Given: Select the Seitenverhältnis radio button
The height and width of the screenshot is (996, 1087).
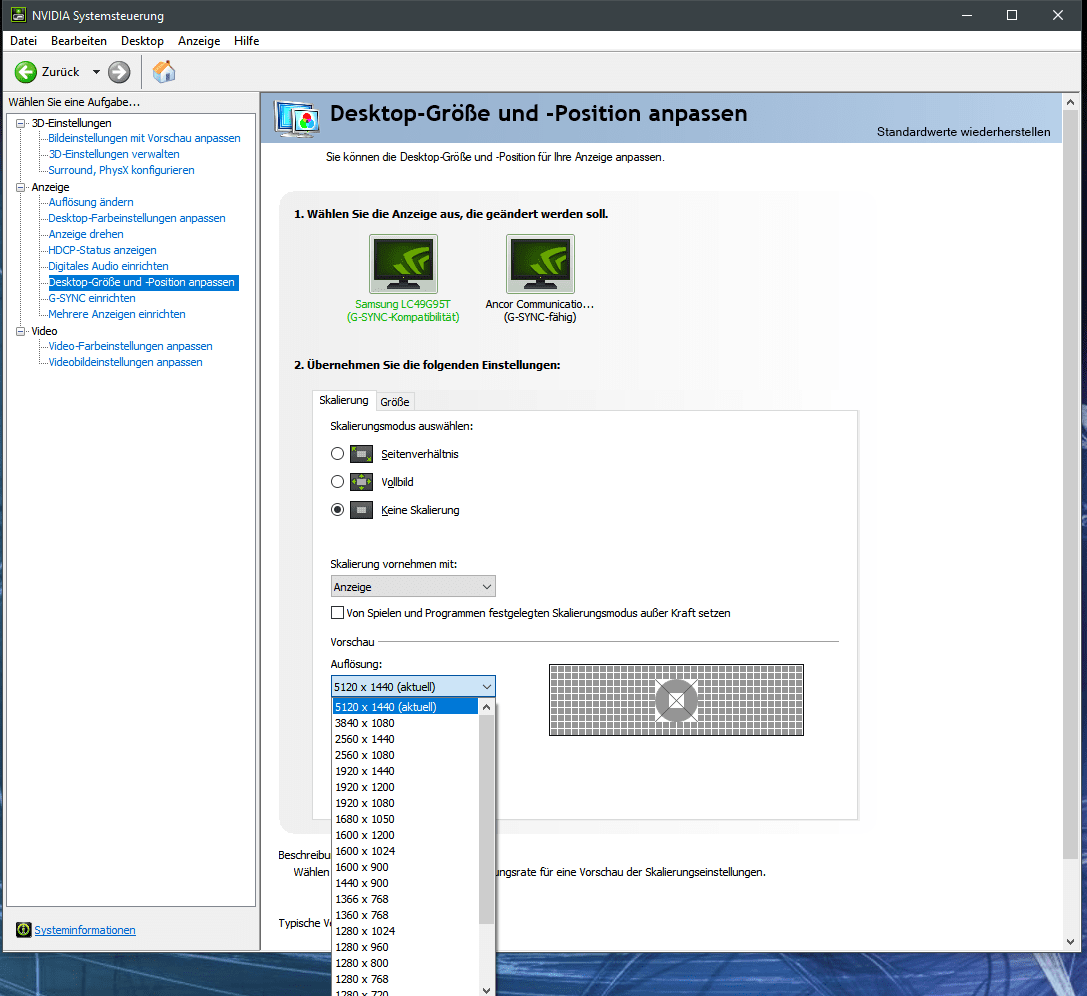Looking at the screenshot, I should (338, 454).
